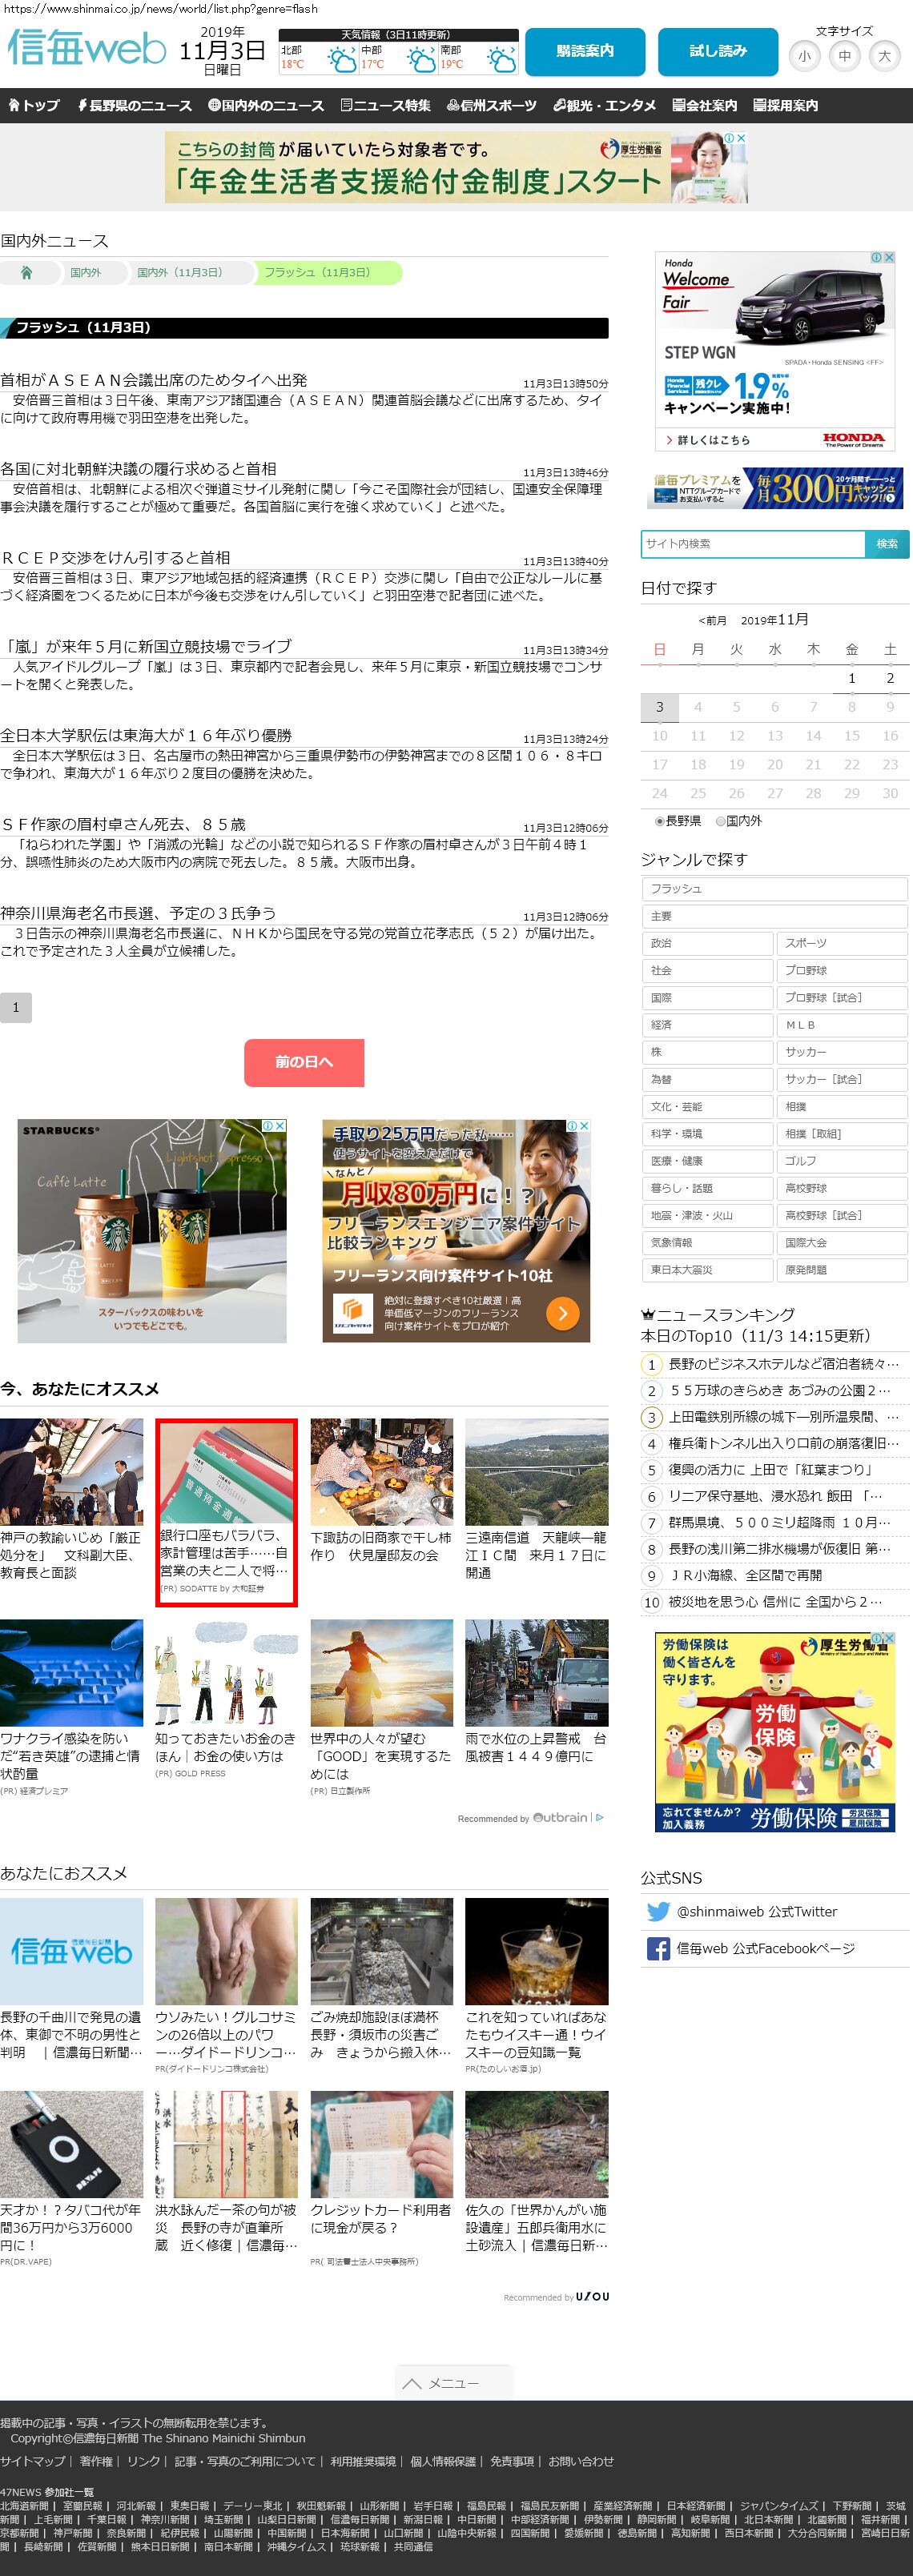Open the フラッシュ genre category
Screen dimensions: 913x2576
coord(773,889)
